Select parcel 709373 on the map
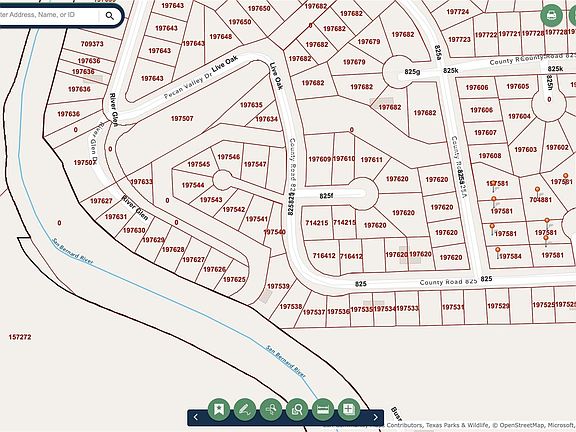 tap(92, 44)
